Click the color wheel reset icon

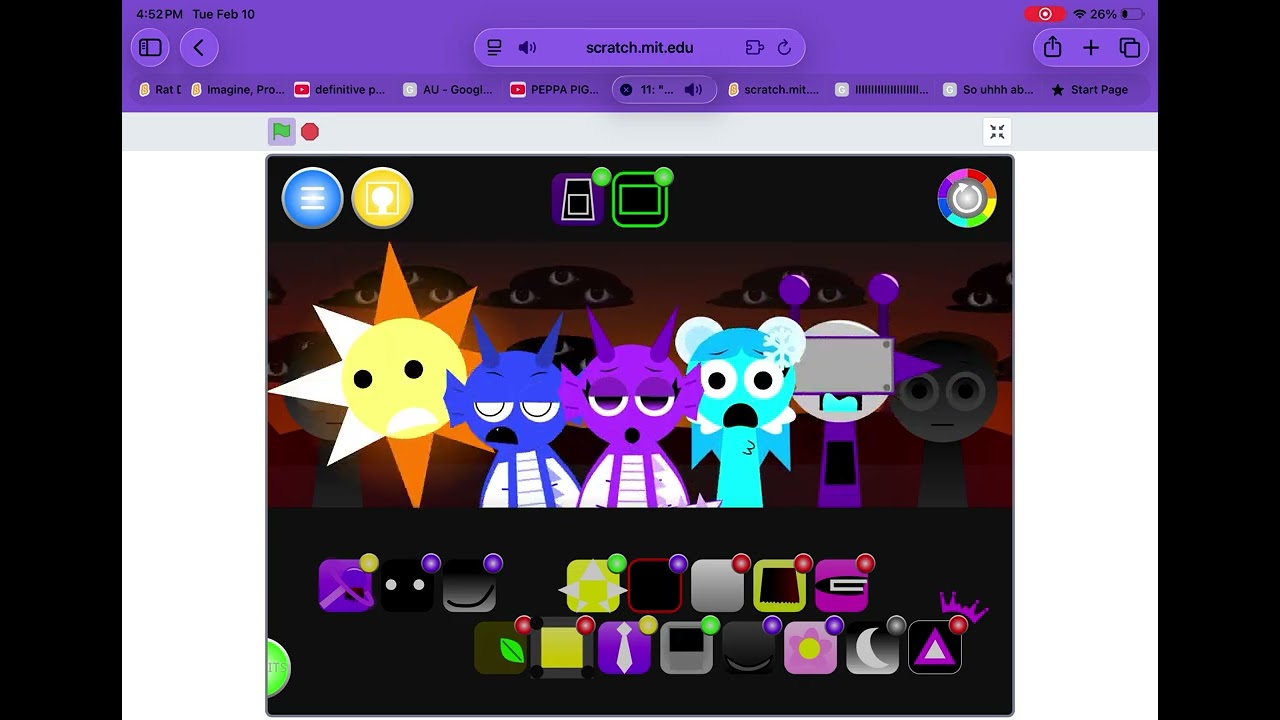coord(967,198)
